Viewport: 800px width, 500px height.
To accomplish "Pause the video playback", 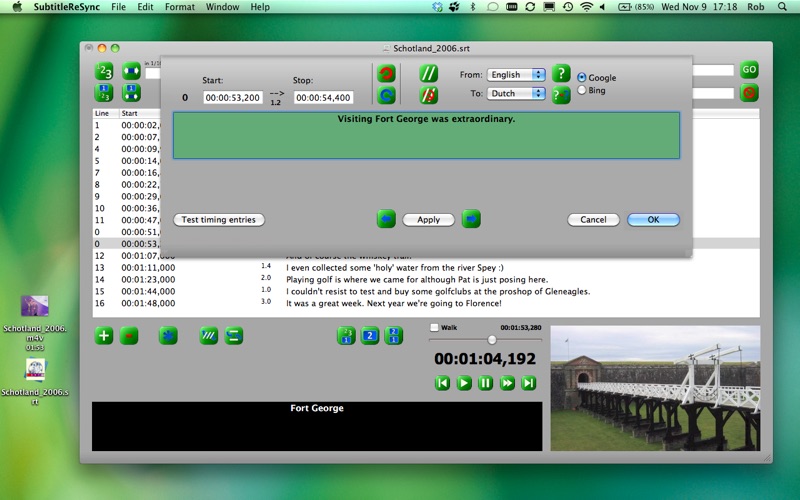I will point(486,383).
